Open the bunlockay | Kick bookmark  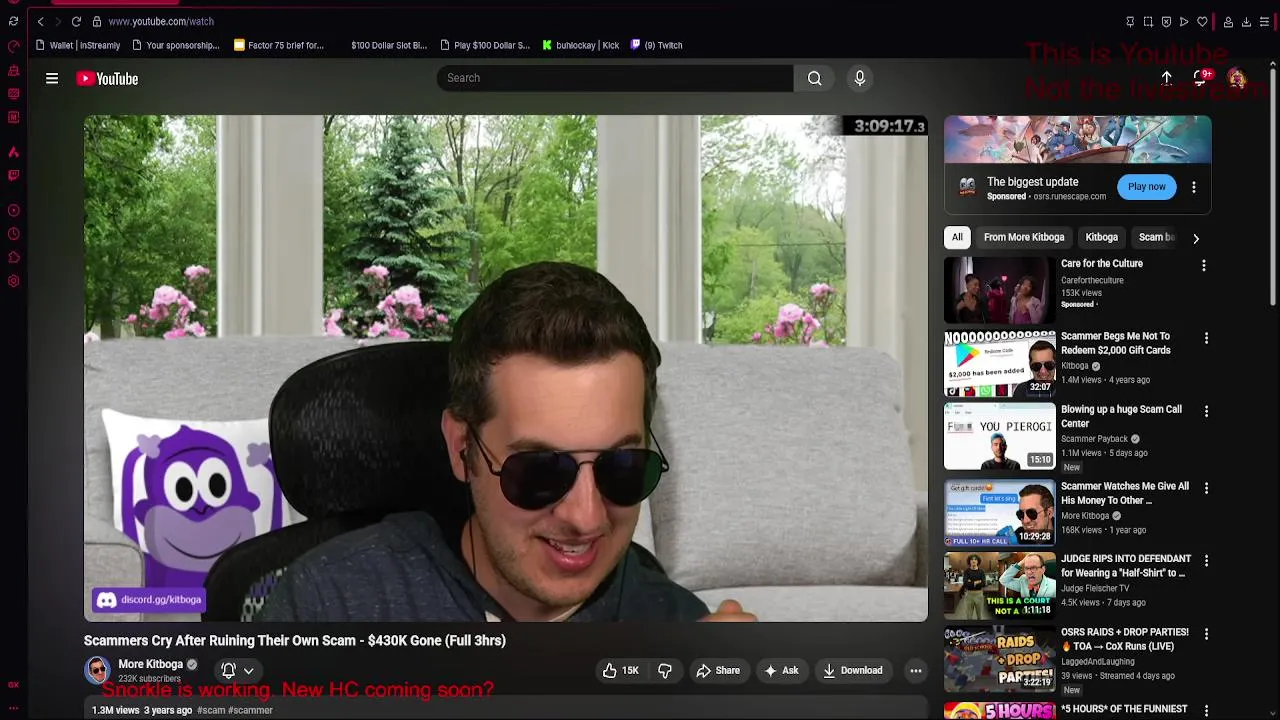(581, 45)
